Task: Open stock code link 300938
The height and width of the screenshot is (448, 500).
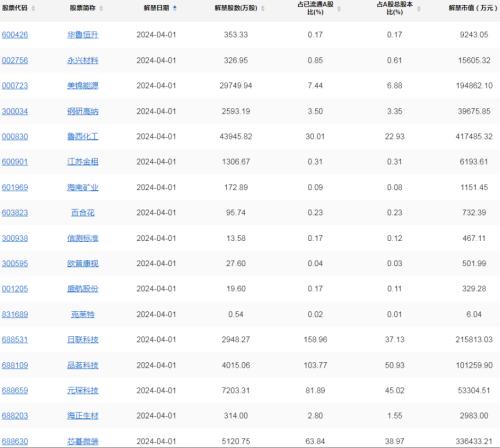Action: [15, 238]
